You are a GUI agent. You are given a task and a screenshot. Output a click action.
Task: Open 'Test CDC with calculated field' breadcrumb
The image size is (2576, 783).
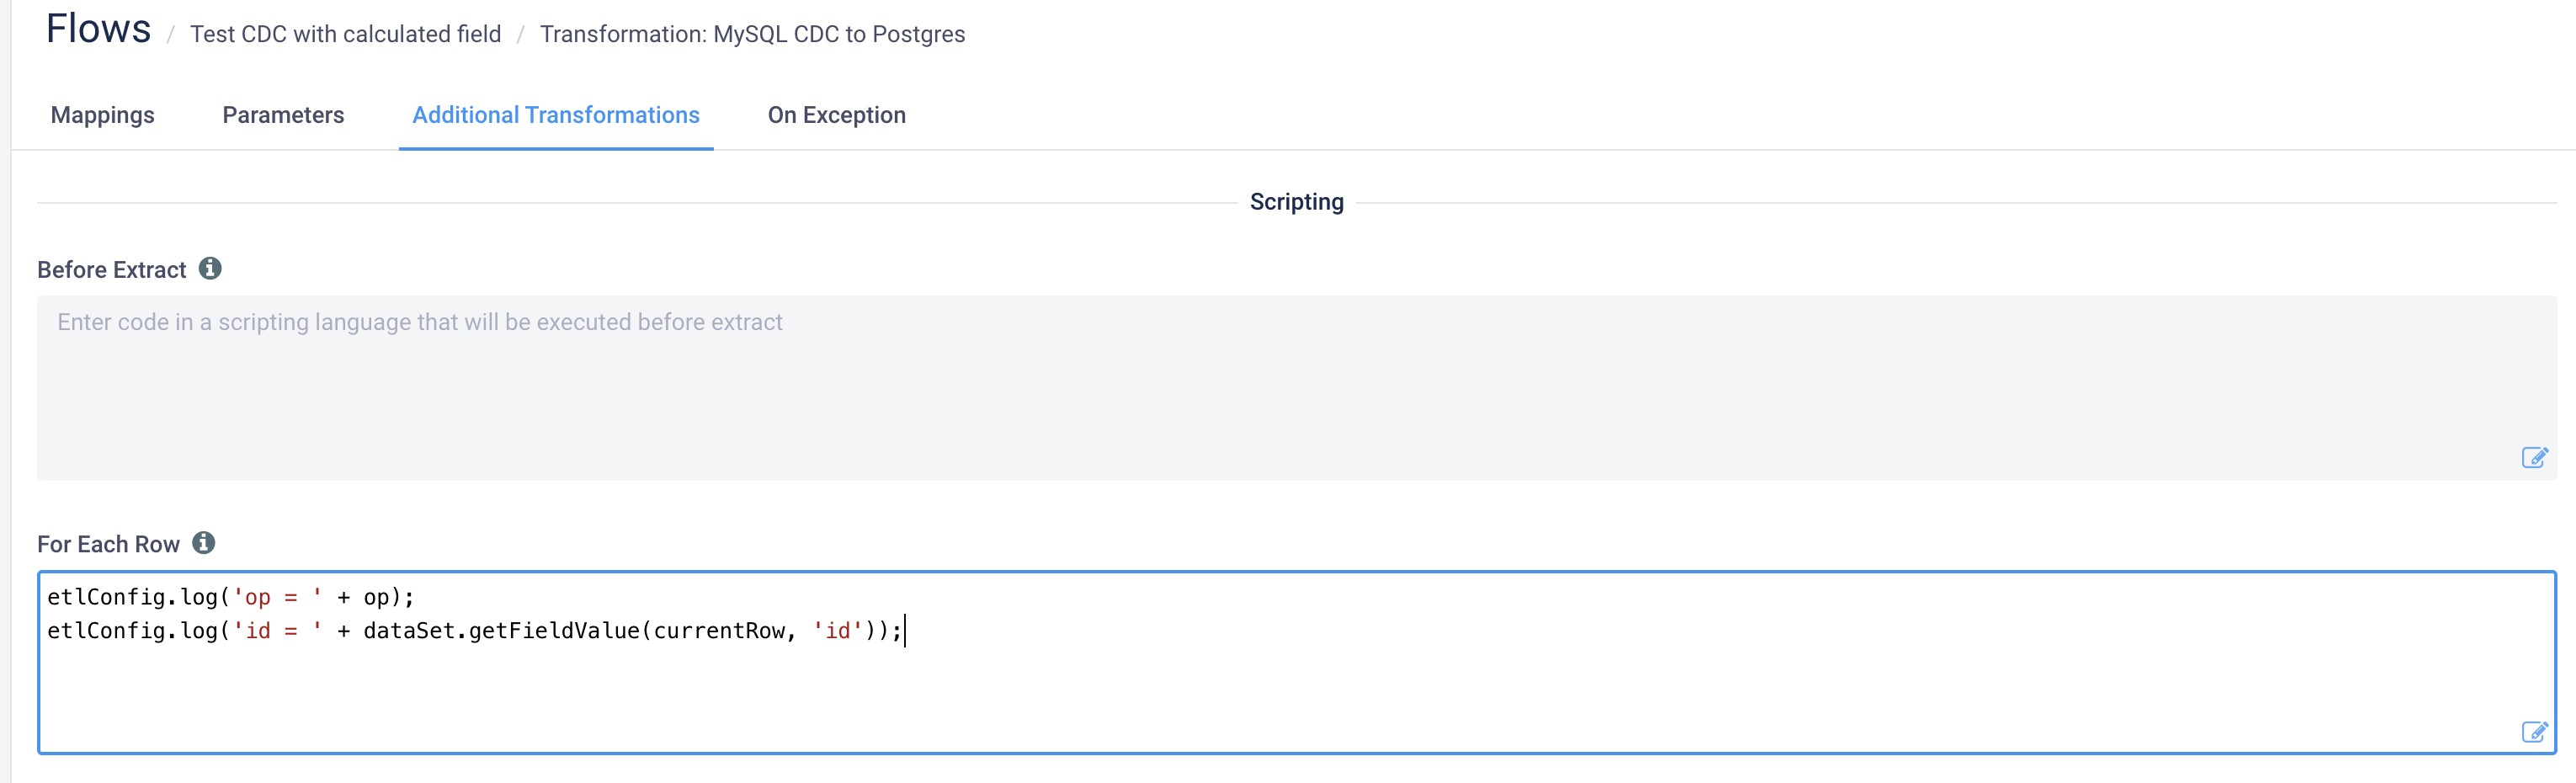(x=345, y=34)
